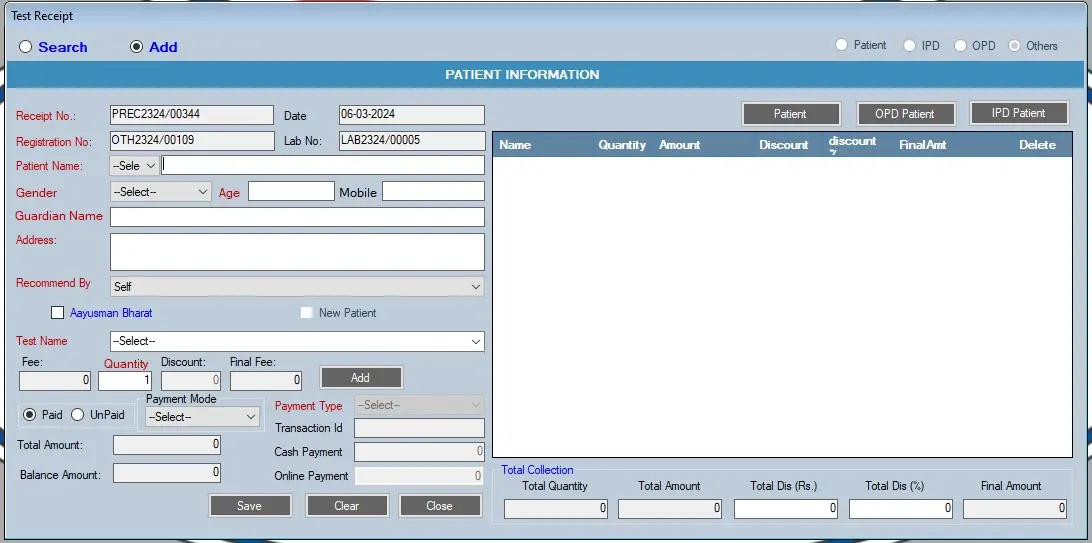Click the Patient Name text field
The height and width of the screenshot is (543, 1092).
click(323, 165)
